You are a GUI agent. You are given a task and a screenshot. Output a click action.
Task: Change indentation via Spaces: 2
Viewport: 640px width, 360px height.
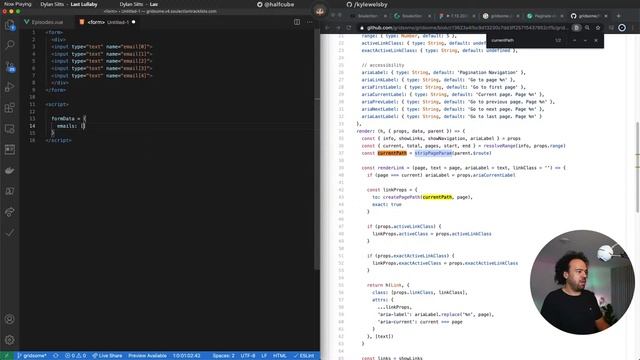223,356
